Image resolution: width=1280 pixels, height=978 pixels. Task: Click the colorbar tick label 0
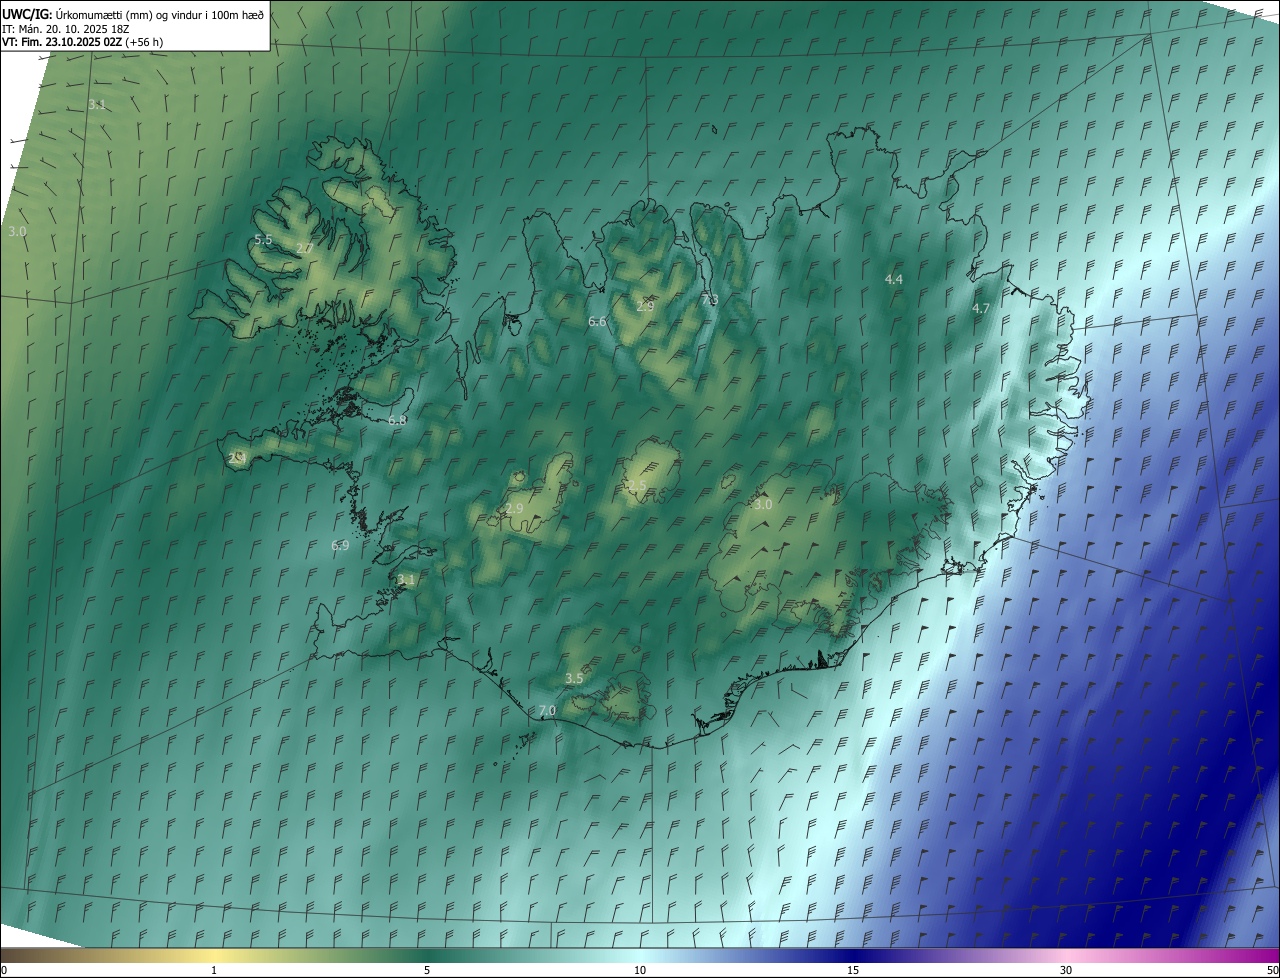[3, 970]
